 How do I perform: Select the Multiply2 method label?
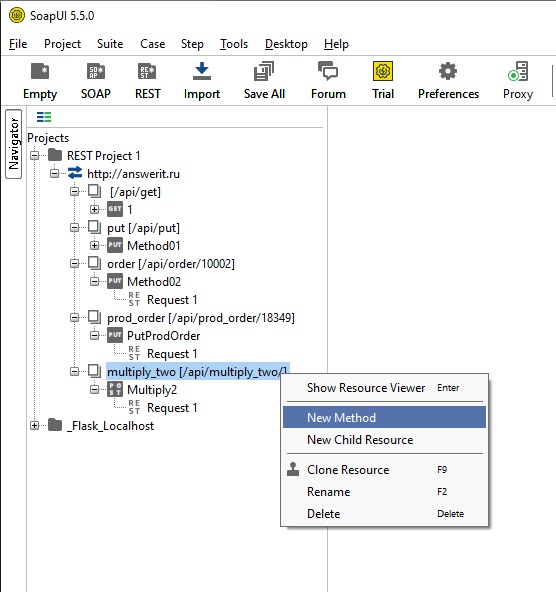[152, 389]
